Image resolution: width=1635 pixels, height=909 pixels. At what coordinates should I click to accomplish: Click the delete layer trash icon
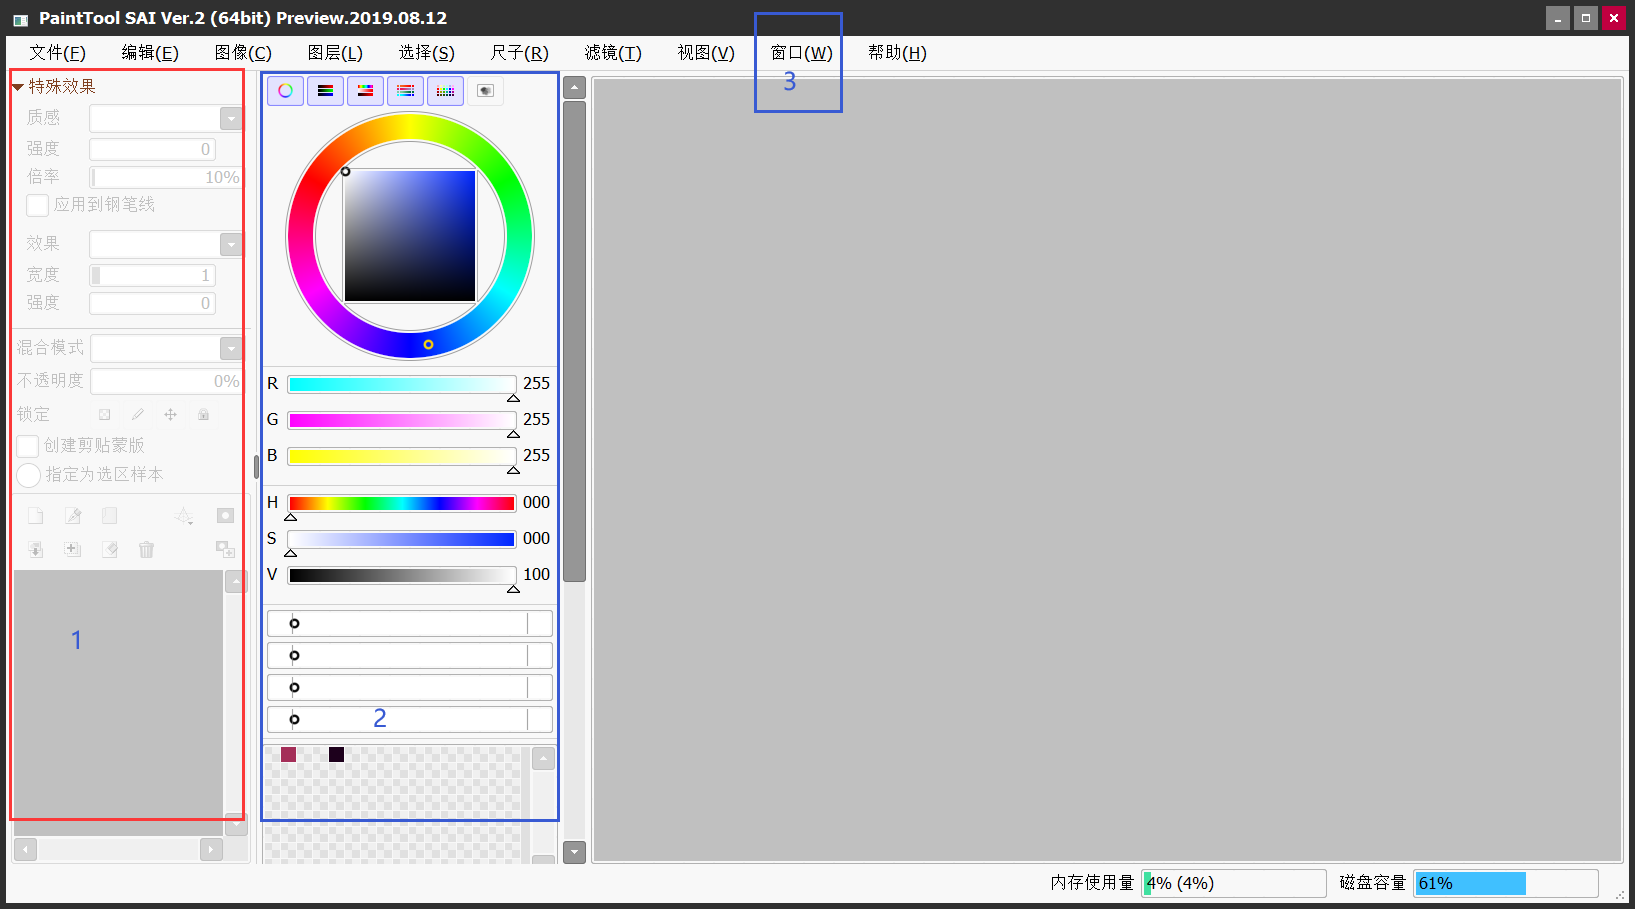pyautogui.click(x=147, y=549)
